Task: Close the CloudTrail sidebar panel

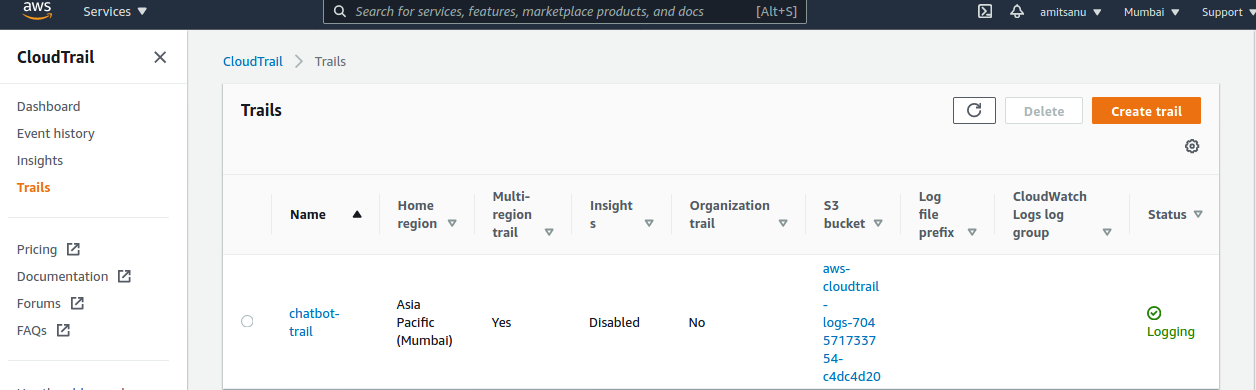Action: [160, 57]
